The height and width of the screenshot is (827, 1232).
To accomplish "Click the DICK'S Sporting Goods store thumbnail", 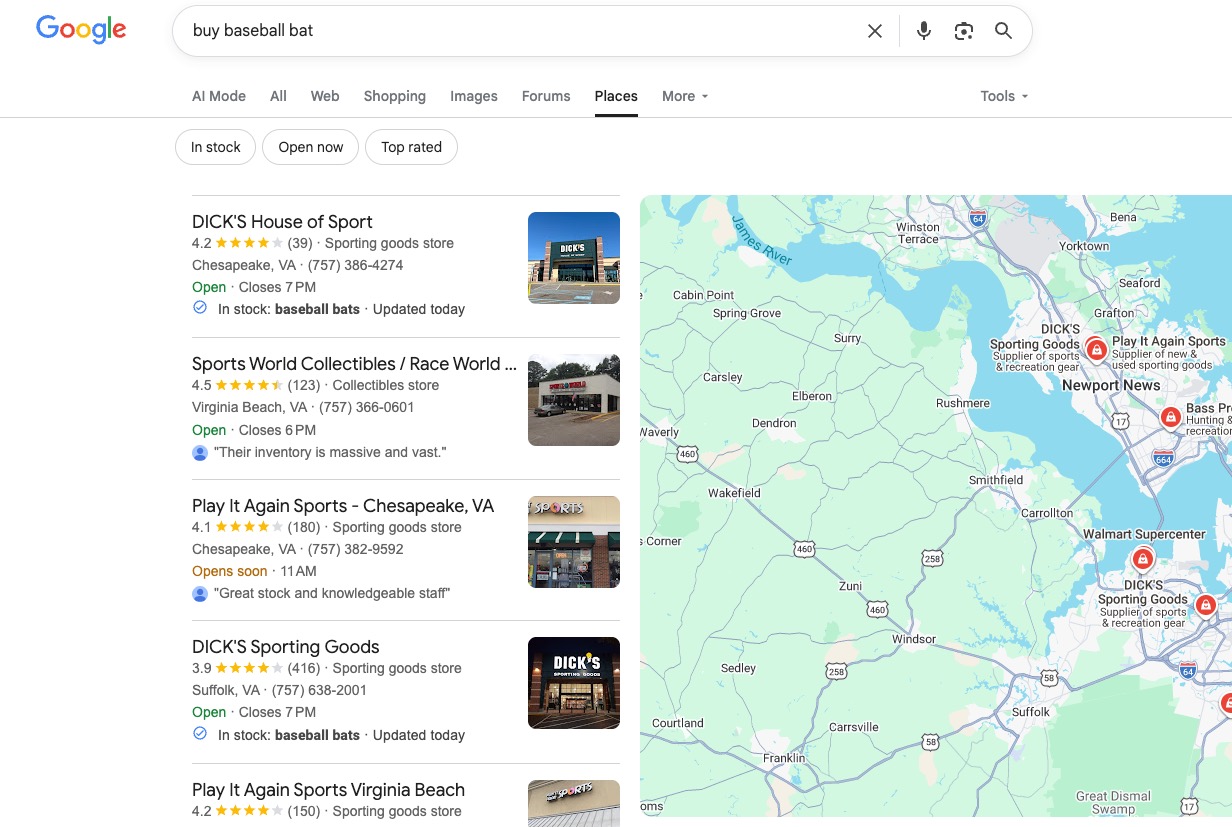I will [574, 683].
